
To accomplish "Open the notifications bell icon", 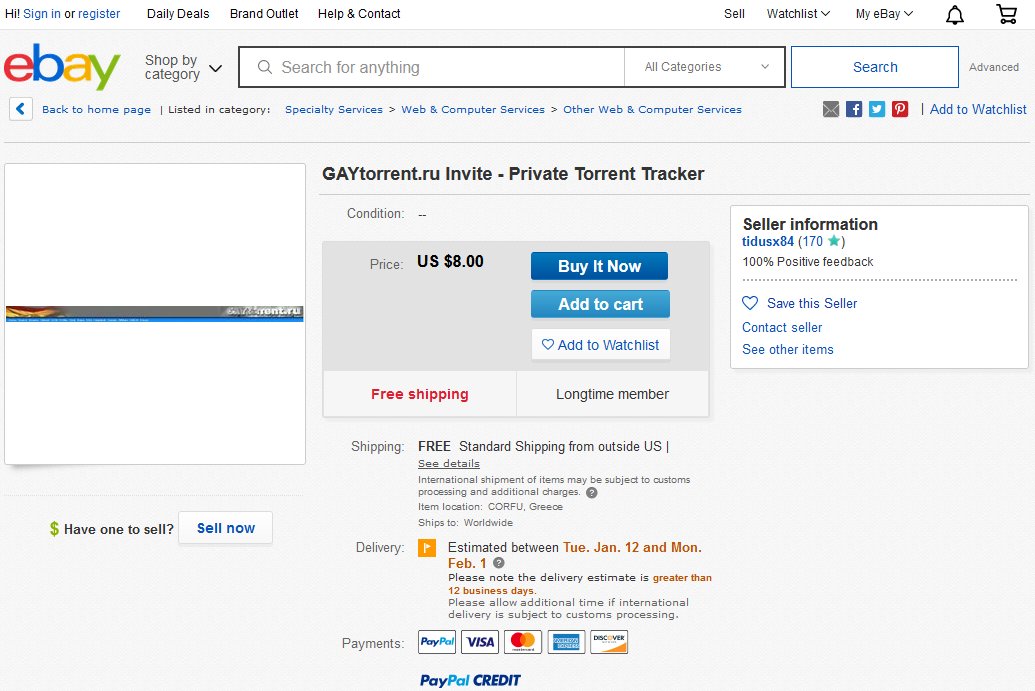I will click(953, 14).
